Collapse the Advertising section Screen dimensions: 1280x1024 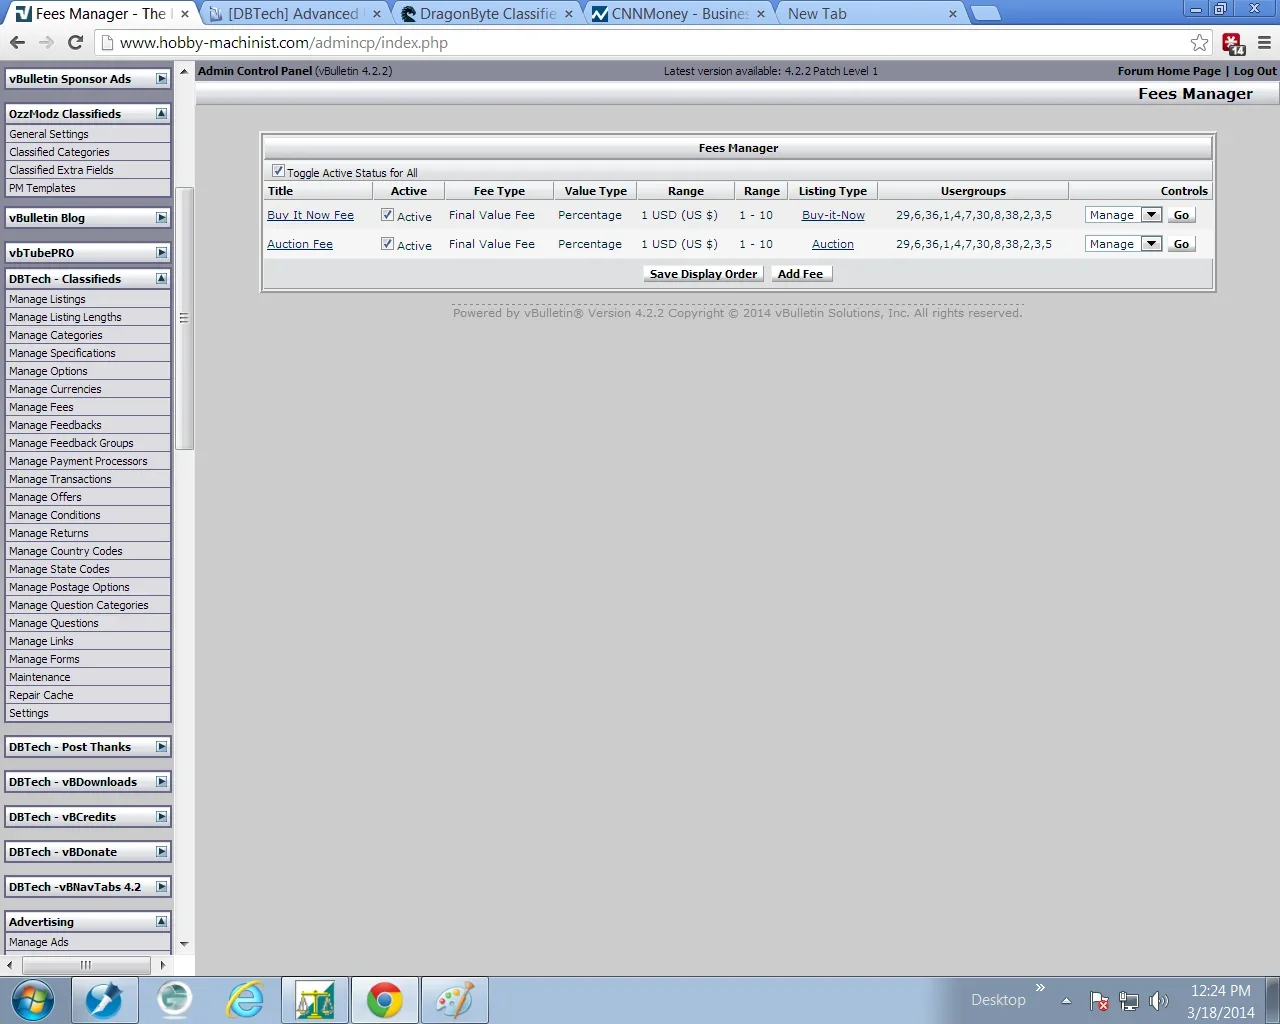tap(161, 922)
